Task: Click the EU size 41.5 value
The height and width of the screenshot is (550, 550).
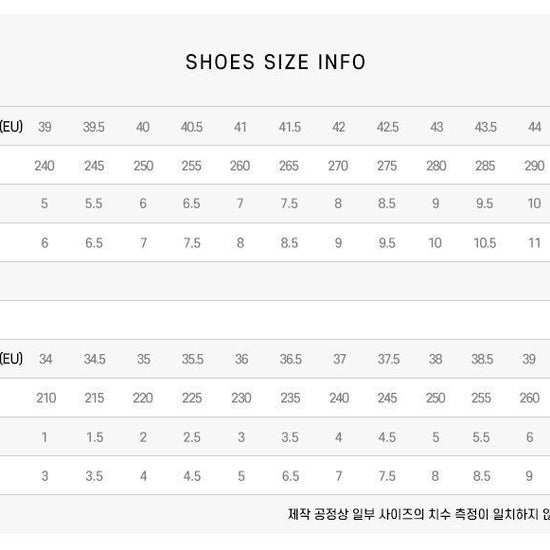Action: tap(289, 127)
